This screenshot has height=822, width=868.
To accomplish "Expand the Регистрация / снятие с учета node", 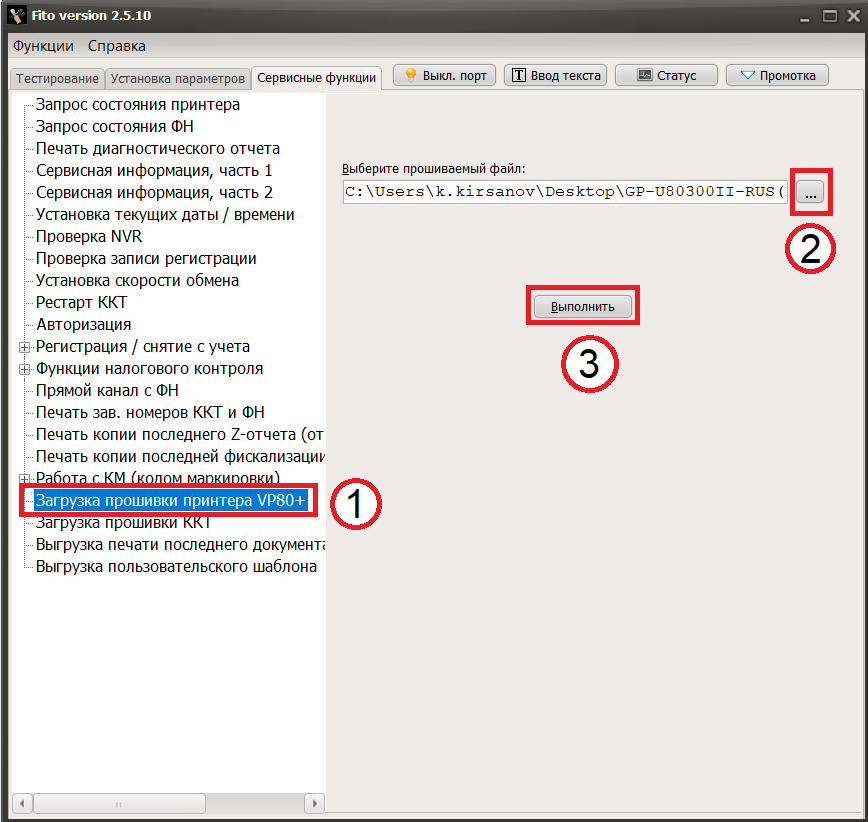I will coord(23,346).
